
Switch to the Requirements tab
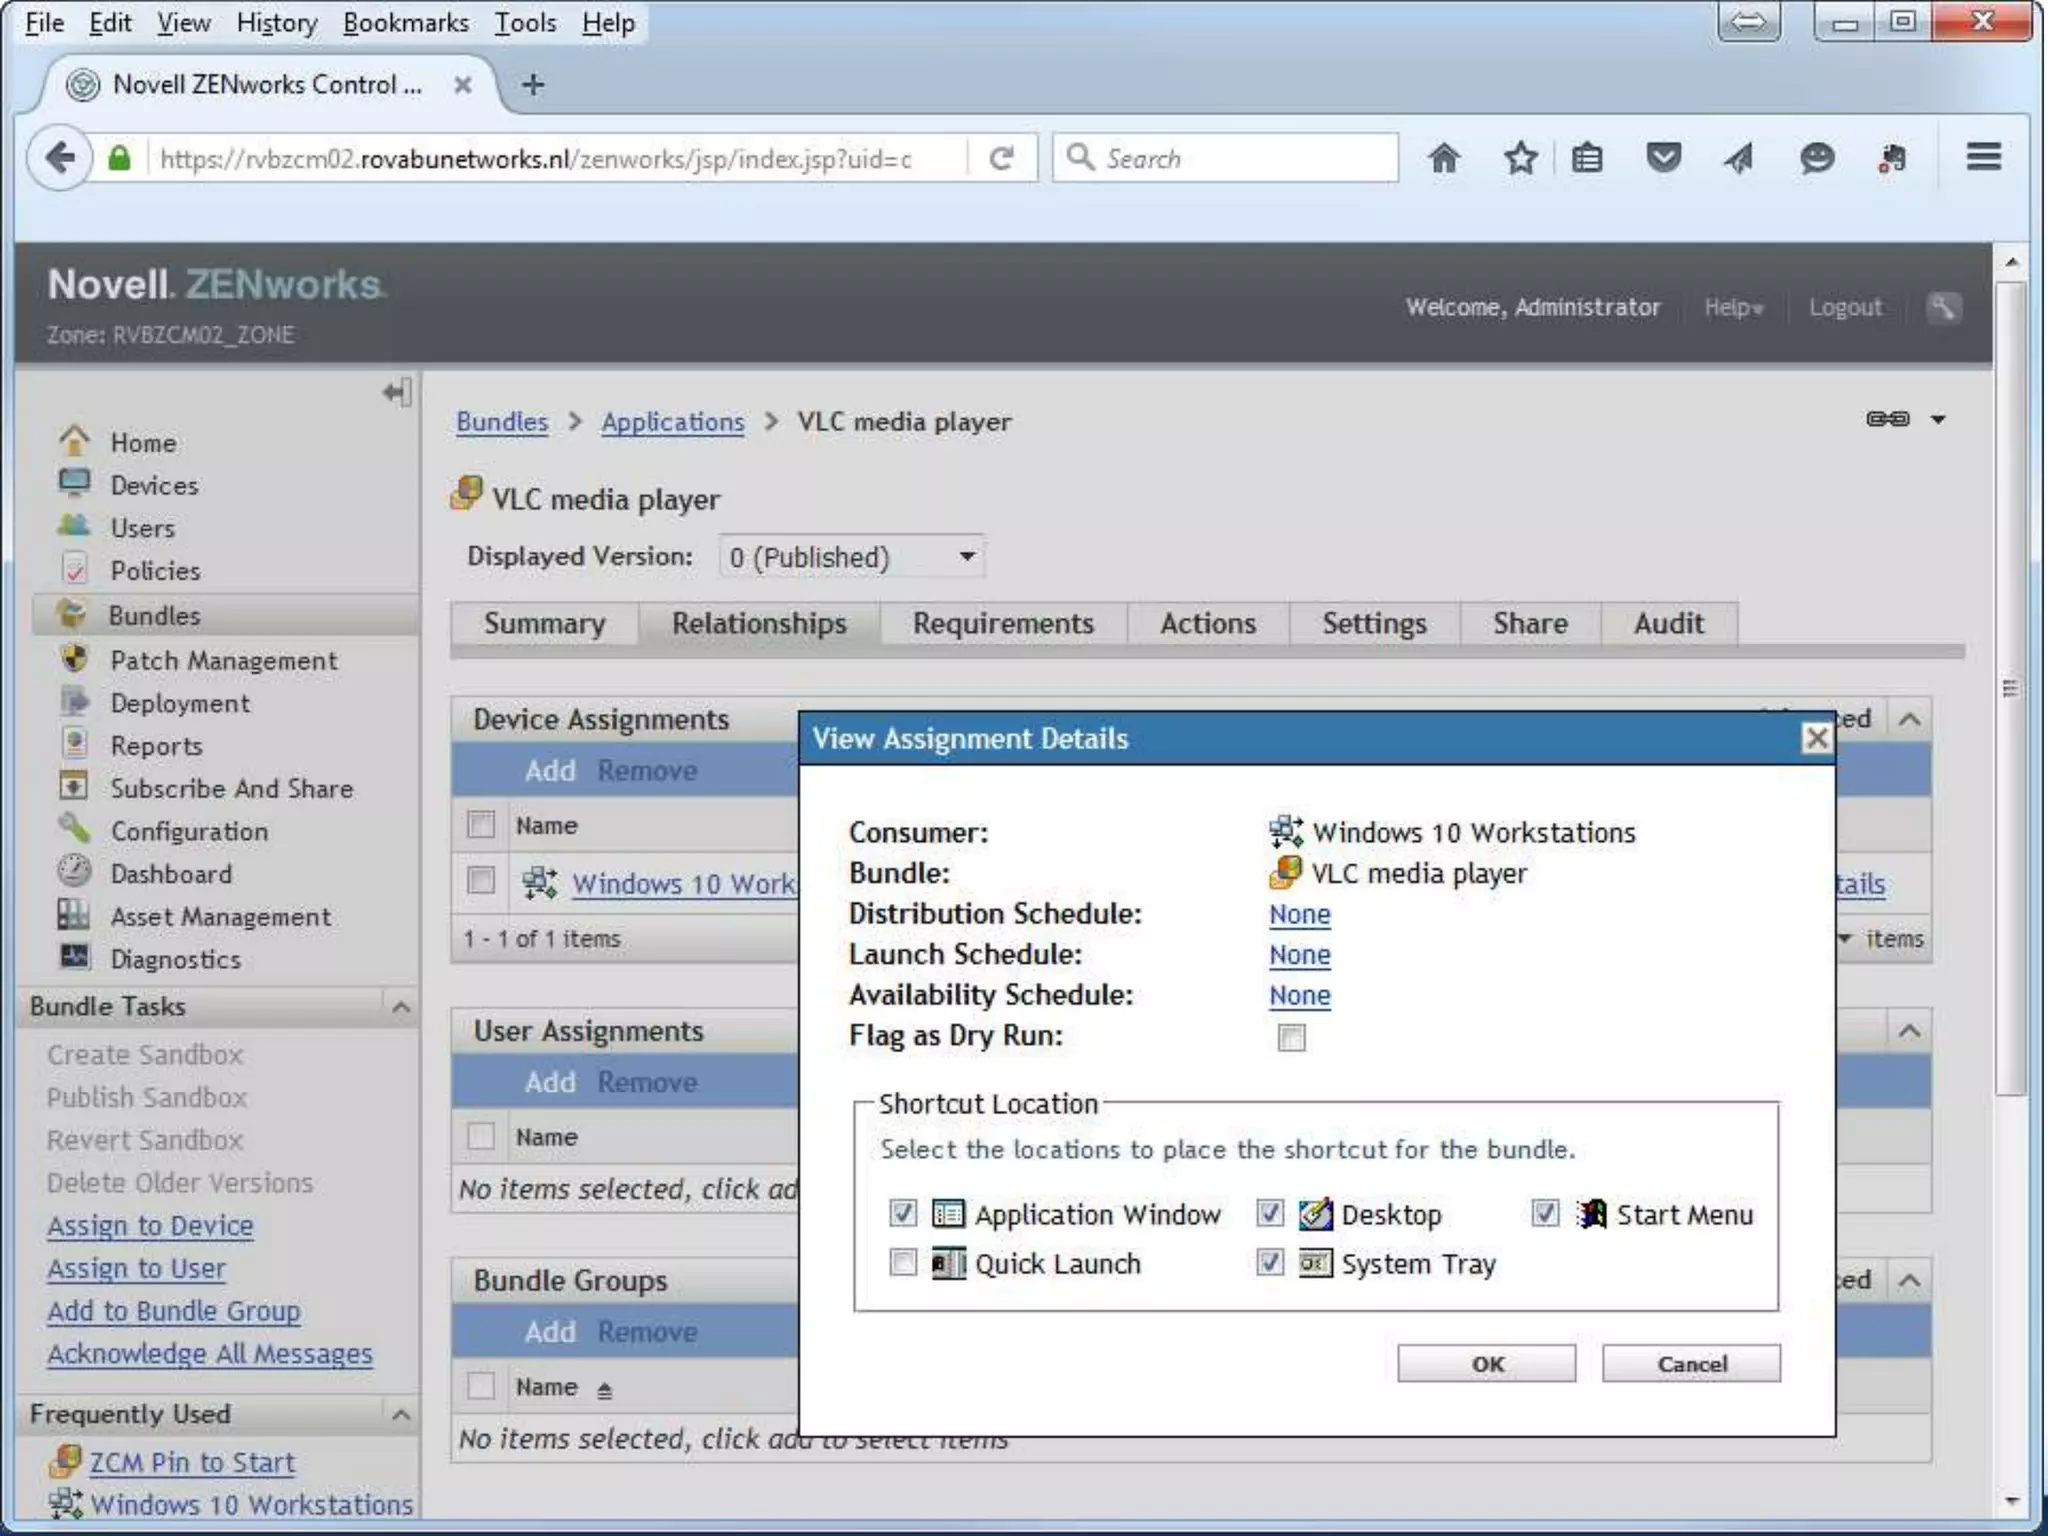(1003, 623)
